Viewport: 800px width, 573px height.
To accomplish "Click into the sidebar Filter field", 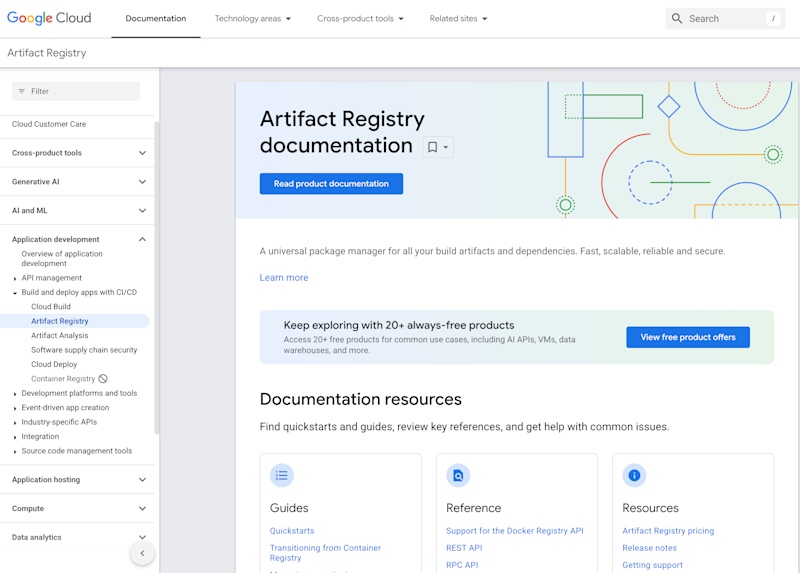I will [76, 91].
